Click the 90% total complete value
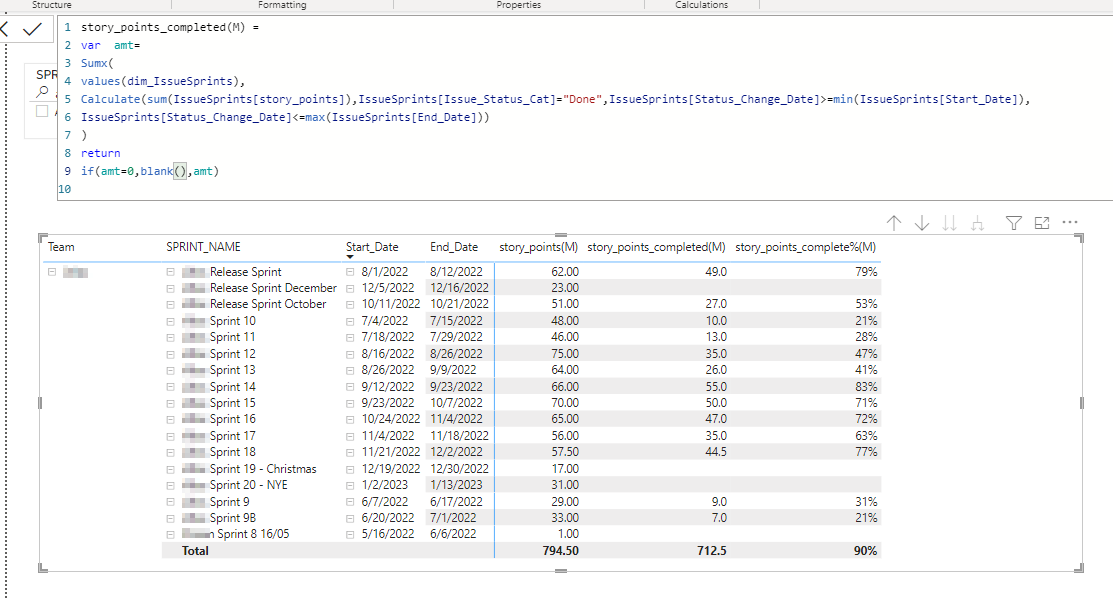 (x=865, y=551)
